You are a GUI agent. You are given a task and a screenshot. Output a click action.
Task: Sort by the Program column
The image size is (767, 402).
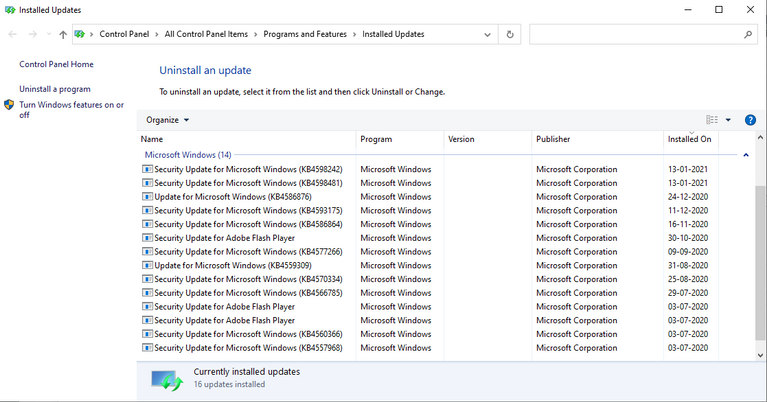click(x=400, y=139)
